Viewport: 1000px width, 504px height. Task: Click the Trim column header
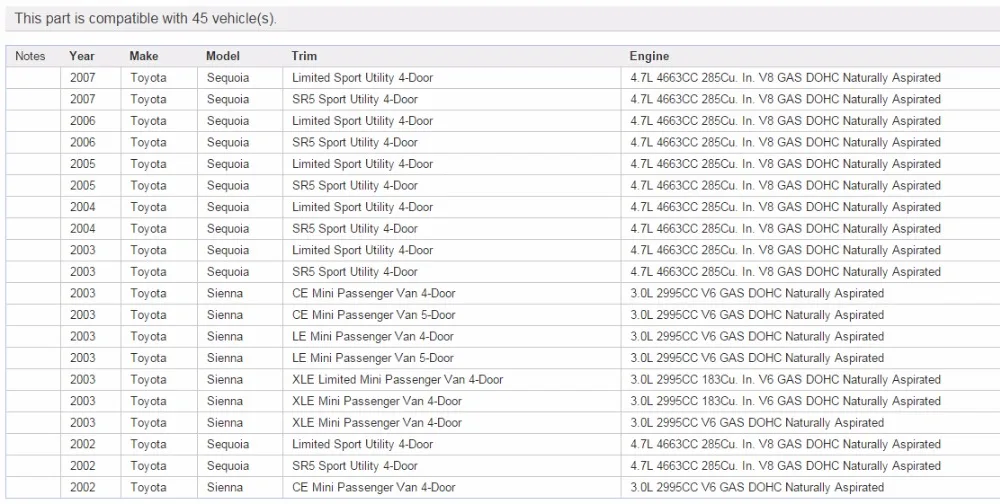coord(304,56)
